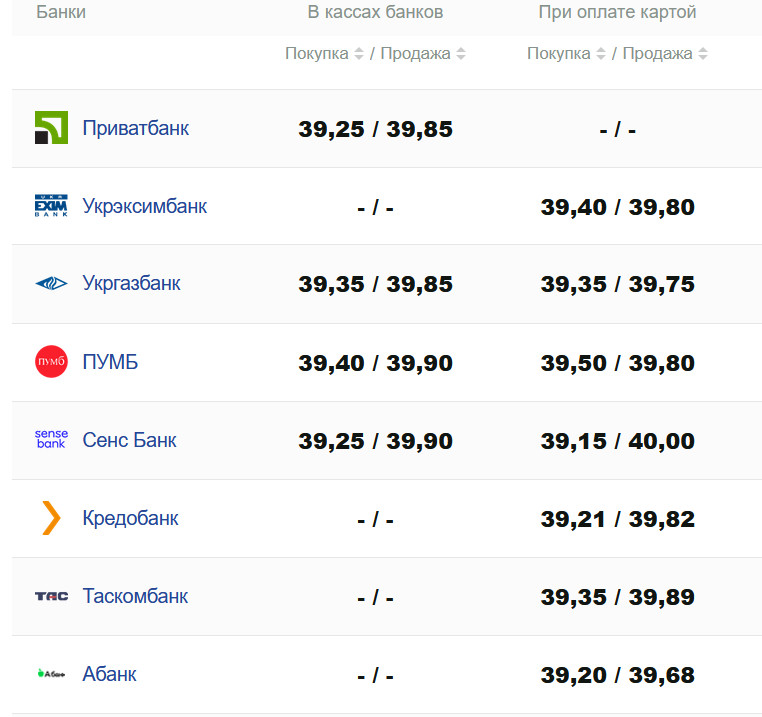The height and width of the screenshot is (717, 762).
Task: Open the Приватбанк bank link
Action: click(x=135, y=128)
